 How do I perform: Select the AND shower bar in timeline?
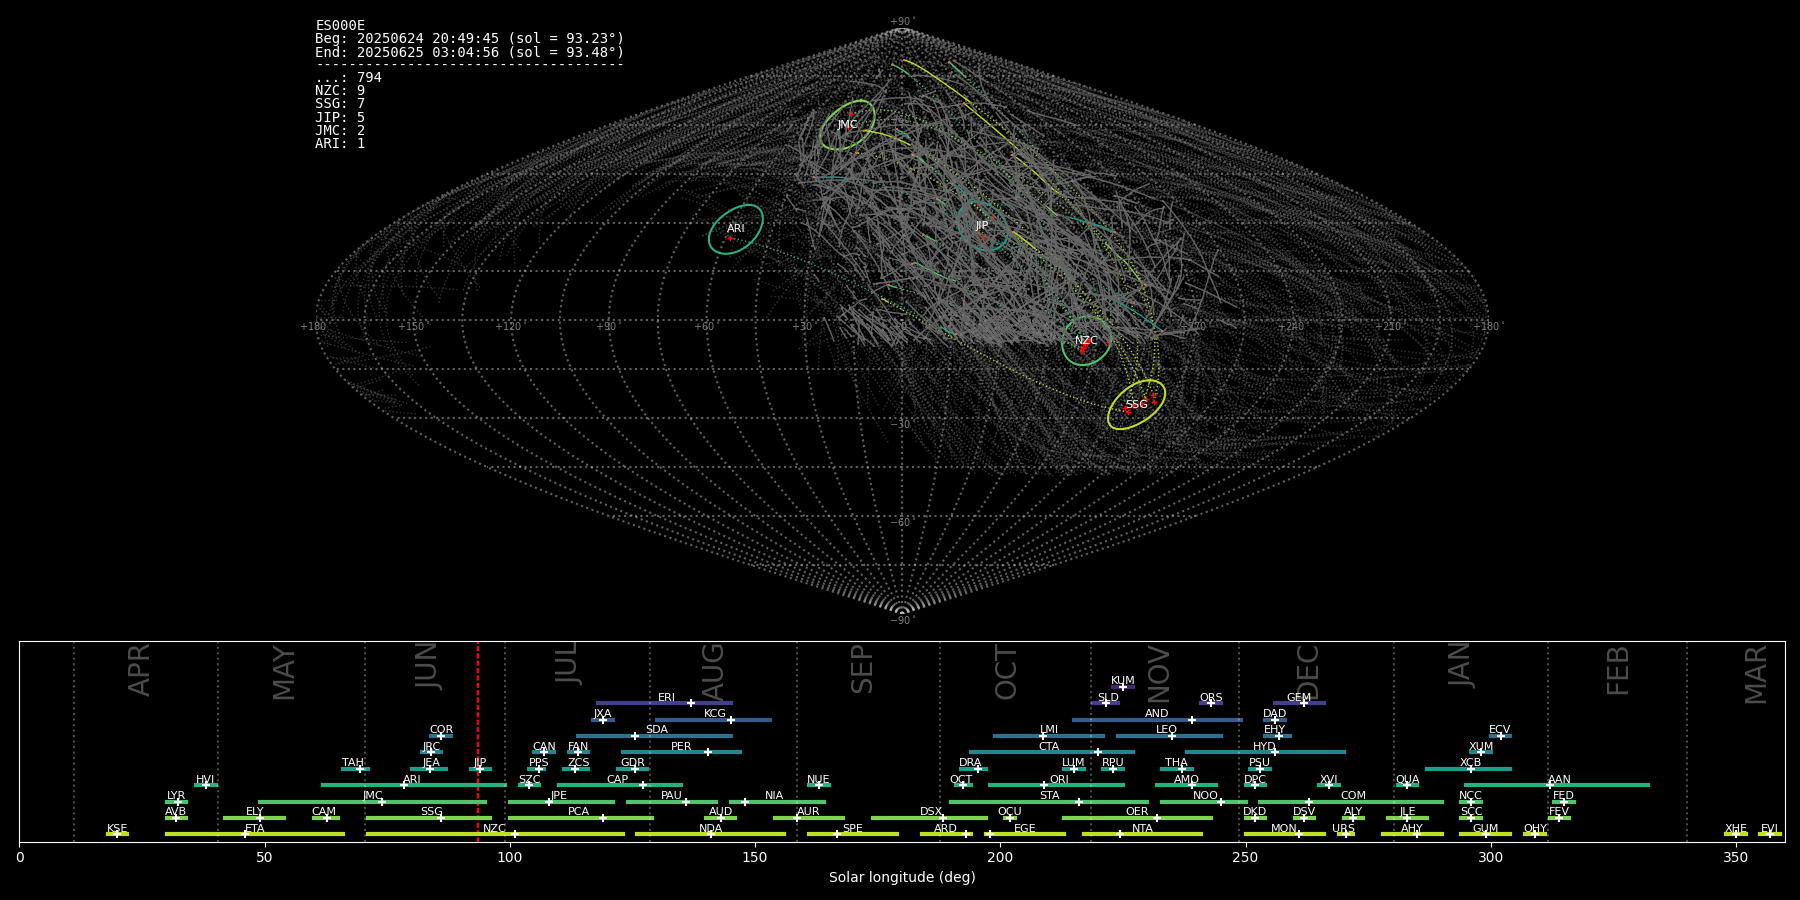(1157, 720)
